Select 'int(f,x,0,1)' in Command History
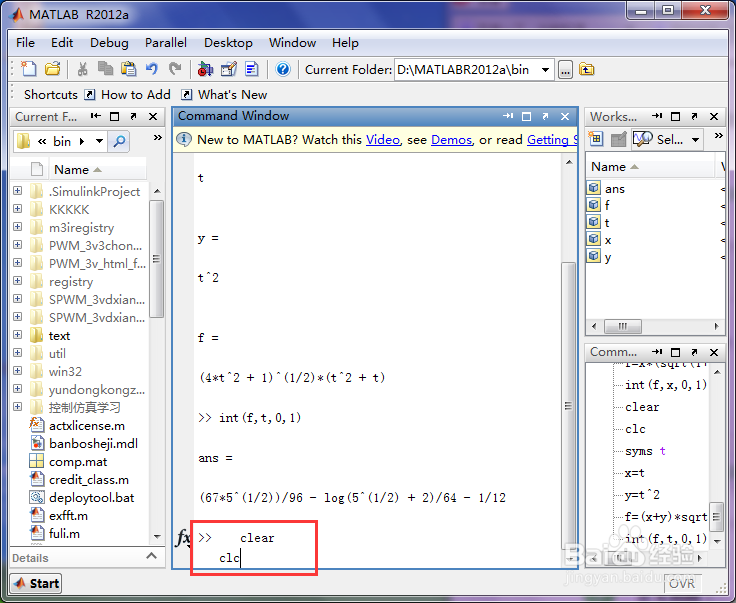 click(666, 385)
